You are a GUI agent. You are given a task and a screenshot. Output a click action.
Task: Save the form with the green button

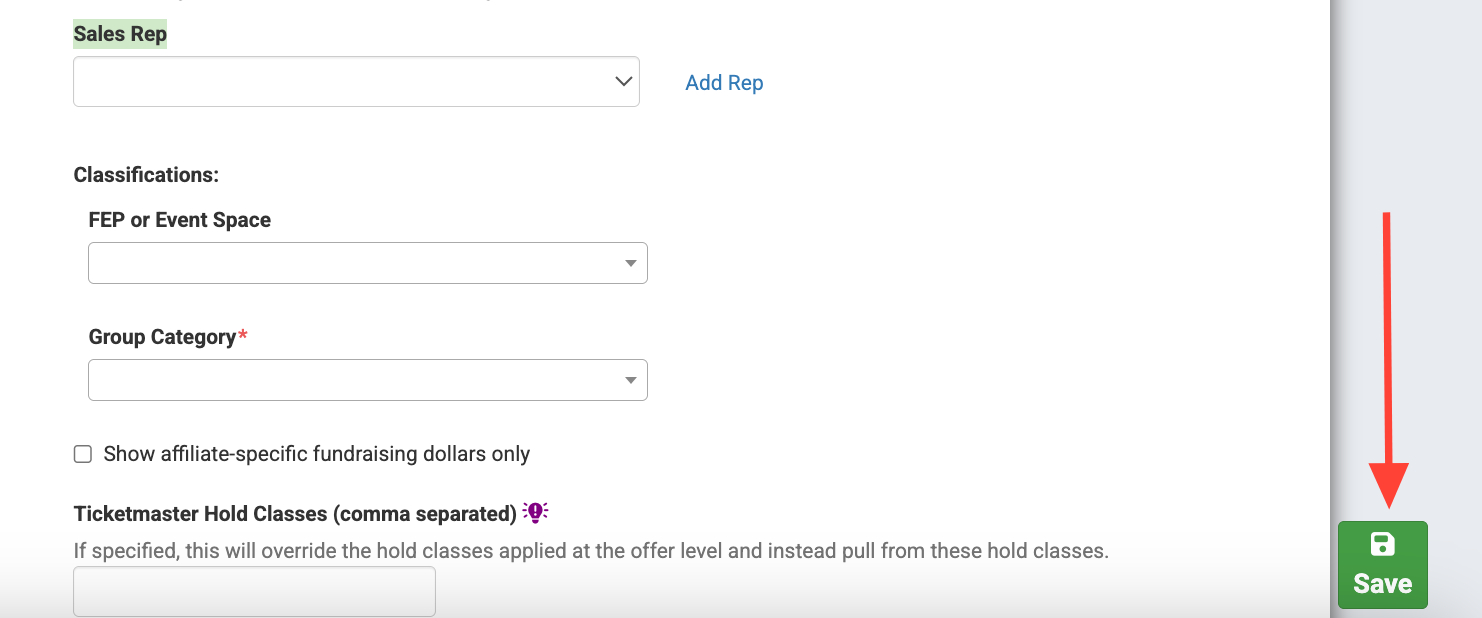pos(1383,565)
